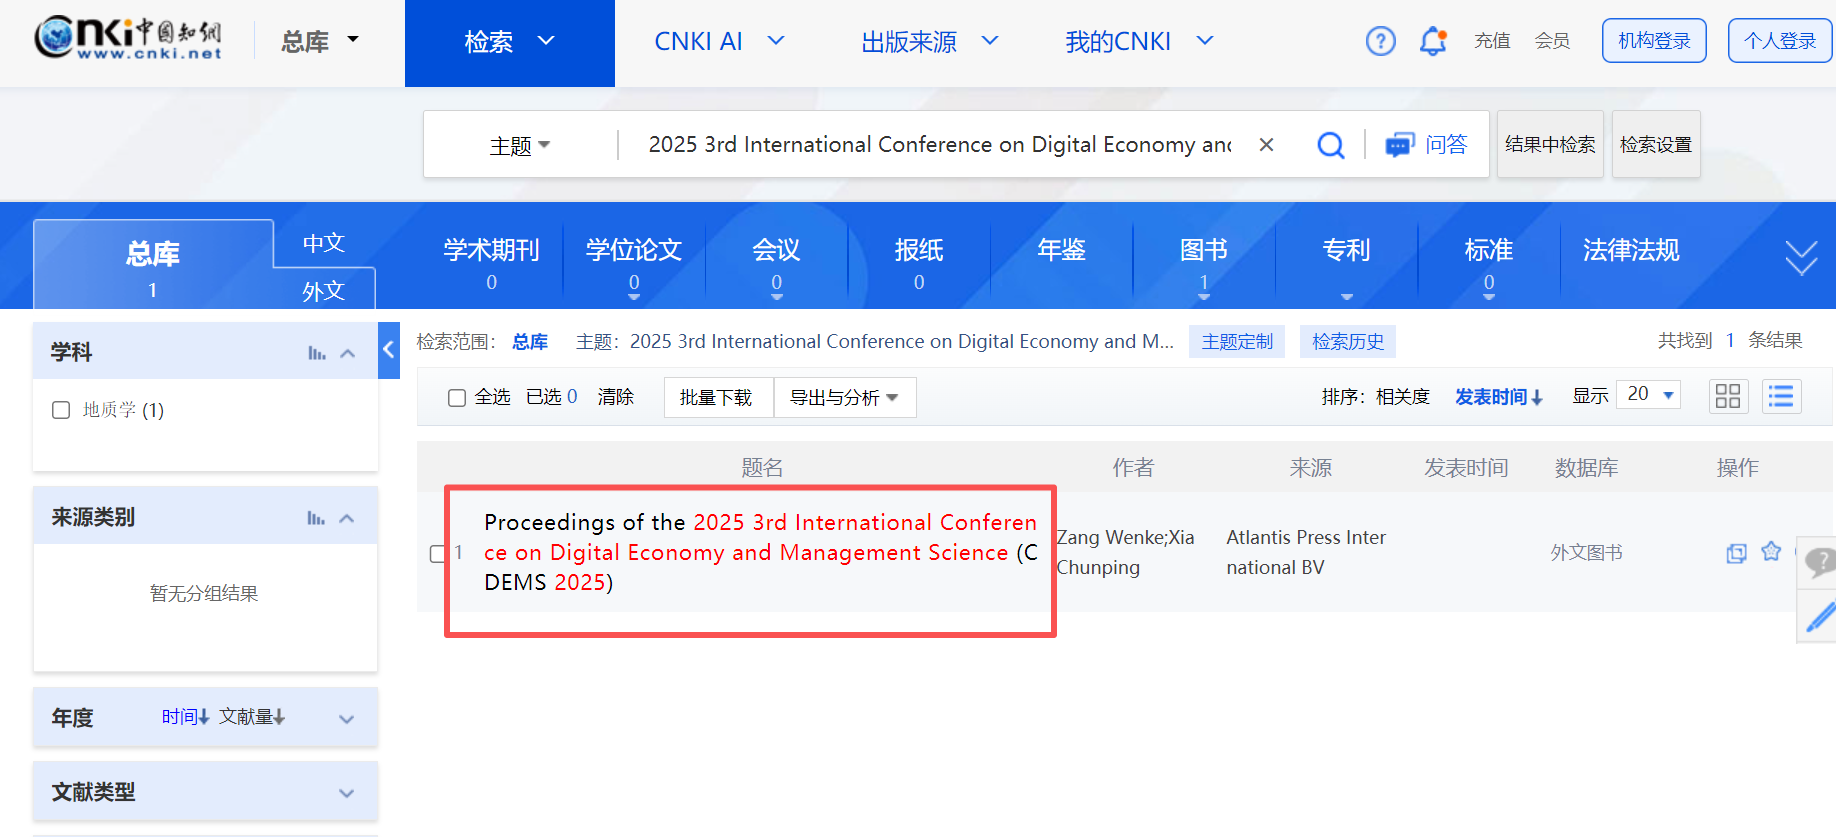Expand more database categories chevron
The height and width of the screenshot is (837, 1836).
point(1801,257)
